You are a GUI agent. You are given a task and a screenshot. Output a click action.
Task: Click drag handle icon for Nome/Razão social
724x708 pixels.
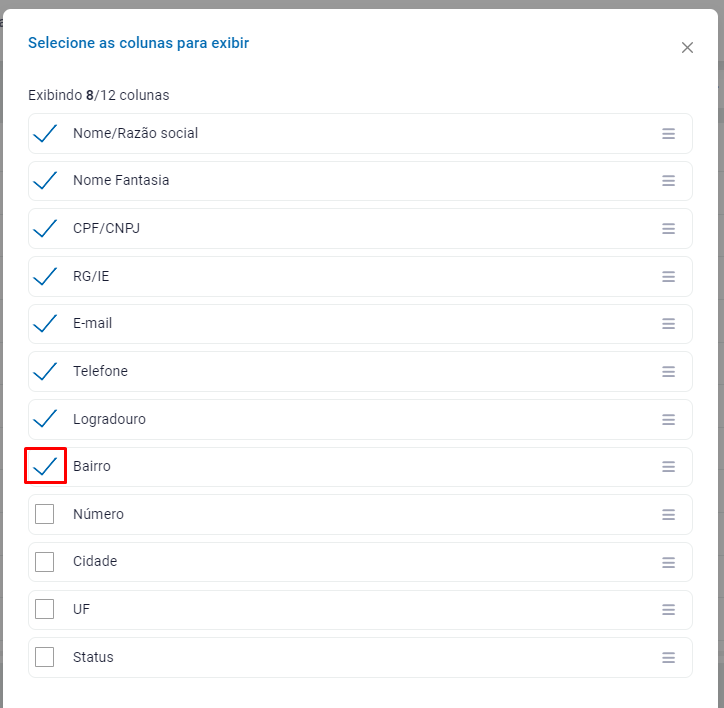[668, 134]
